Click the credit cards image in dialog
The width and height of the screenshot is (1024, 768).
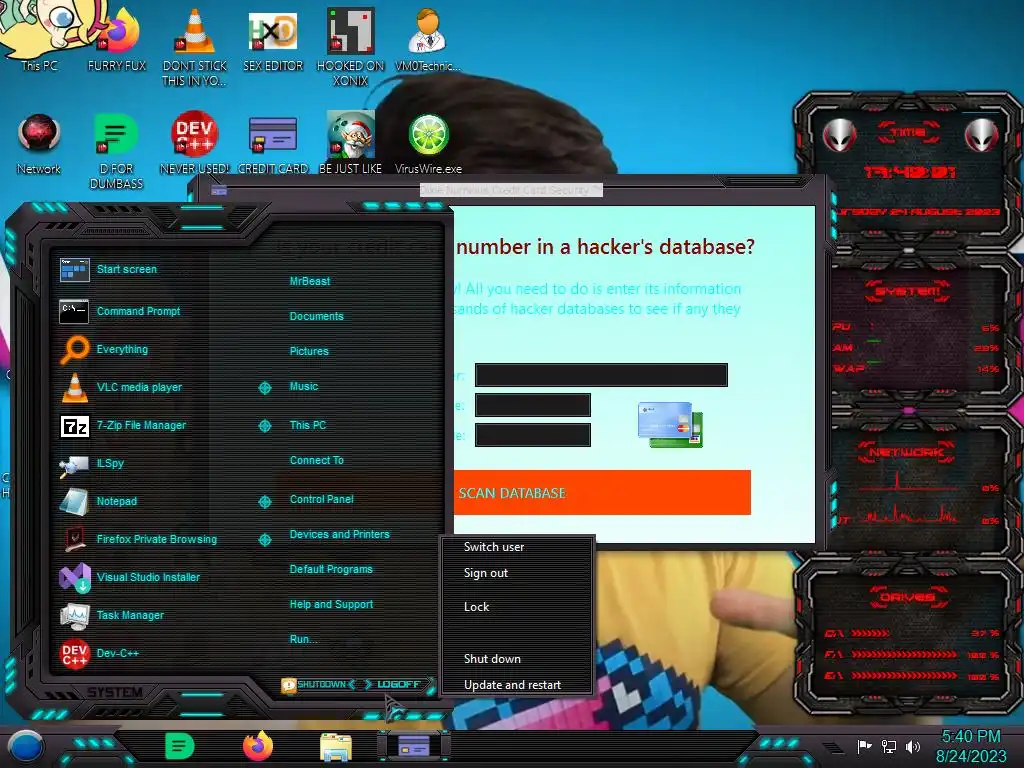[x=670, y=424]
